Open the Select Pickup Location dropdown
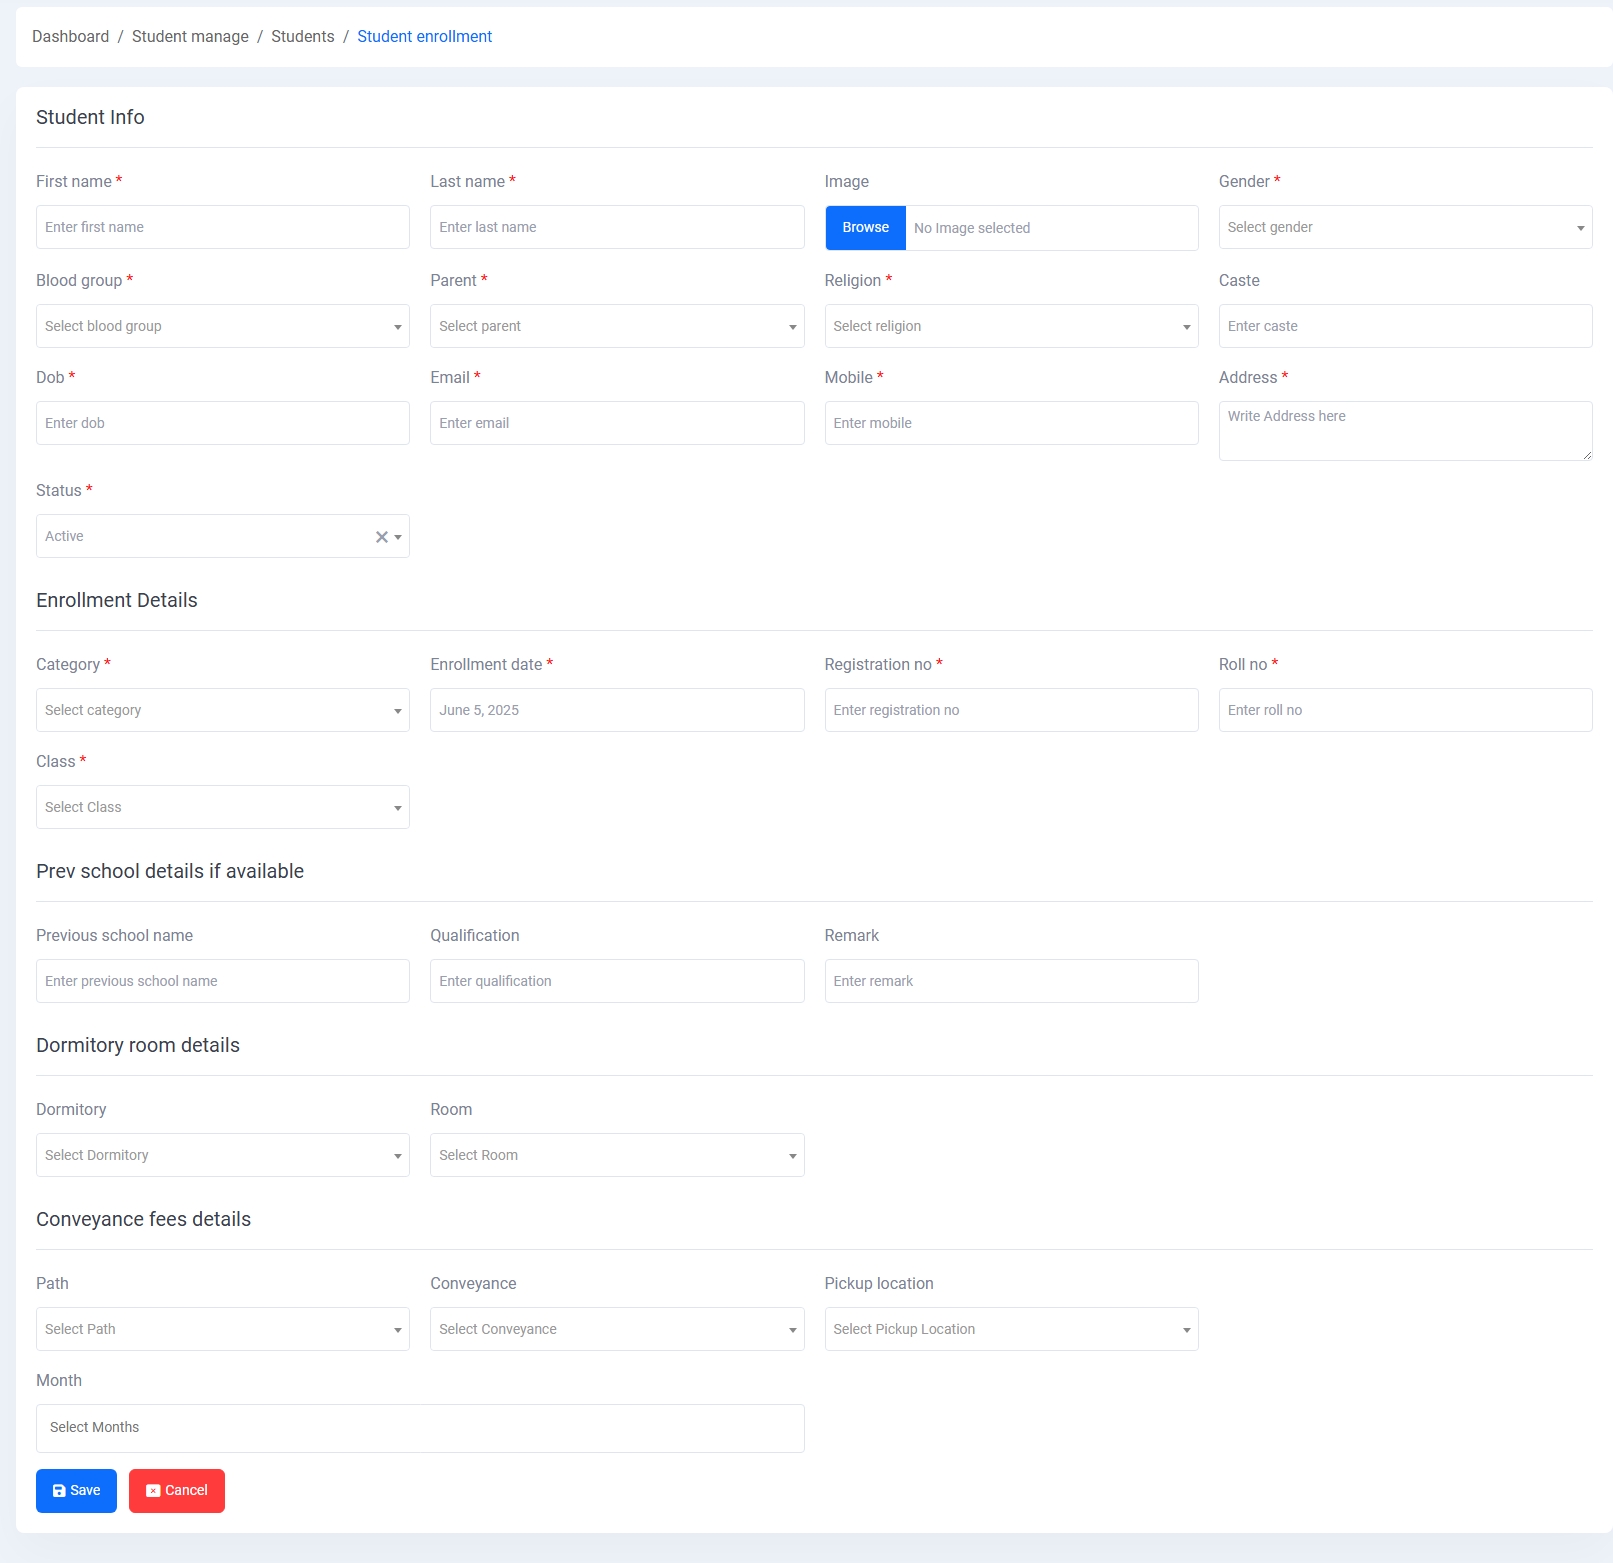1613x1563 pixels. coord(1010,1329)
